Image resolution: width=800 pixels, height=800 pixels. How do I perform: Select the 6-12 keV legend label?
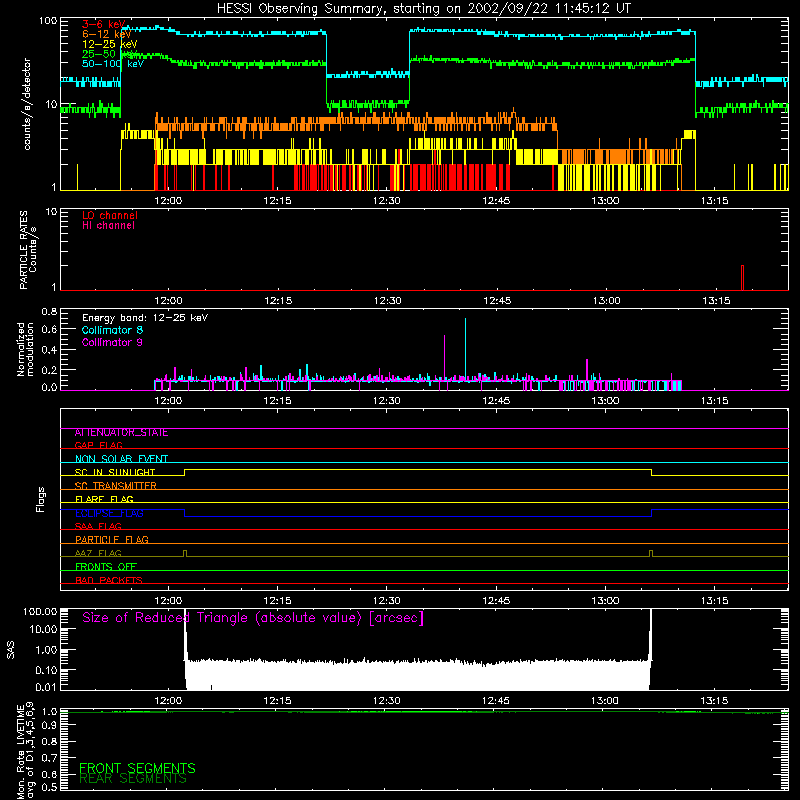106,34
